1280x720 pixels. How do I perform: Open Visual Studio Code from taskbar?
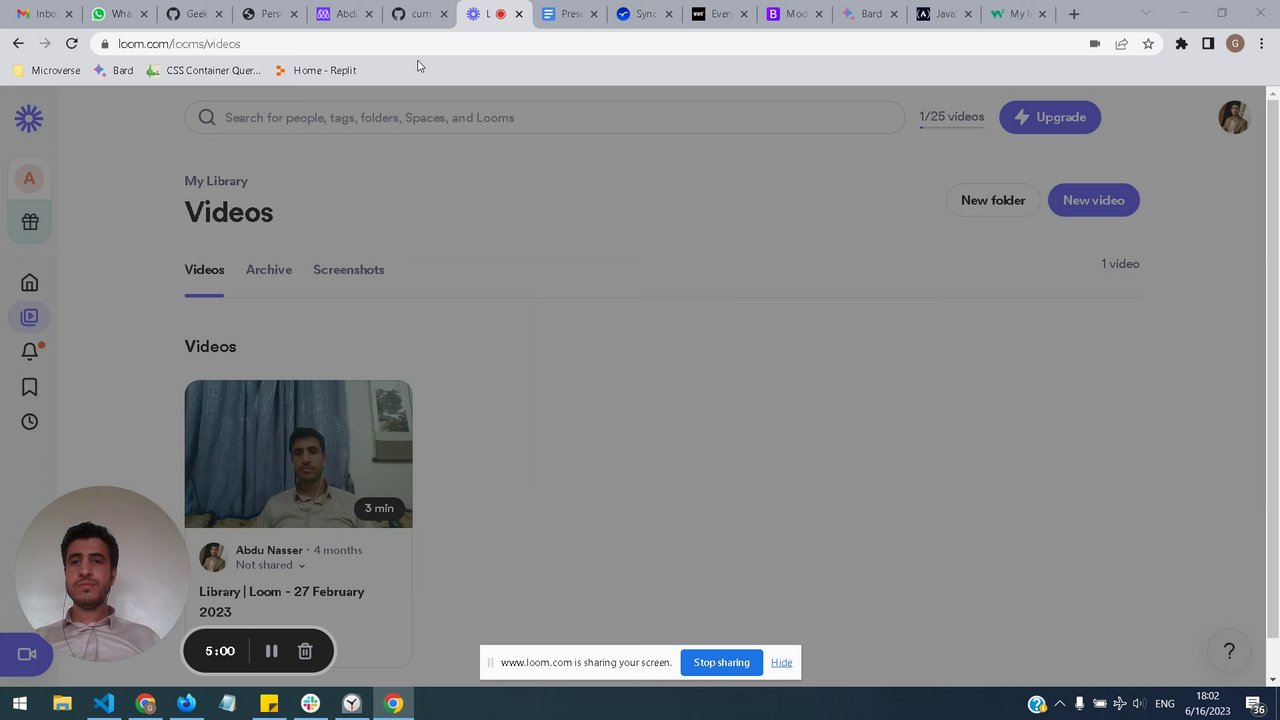104,704
